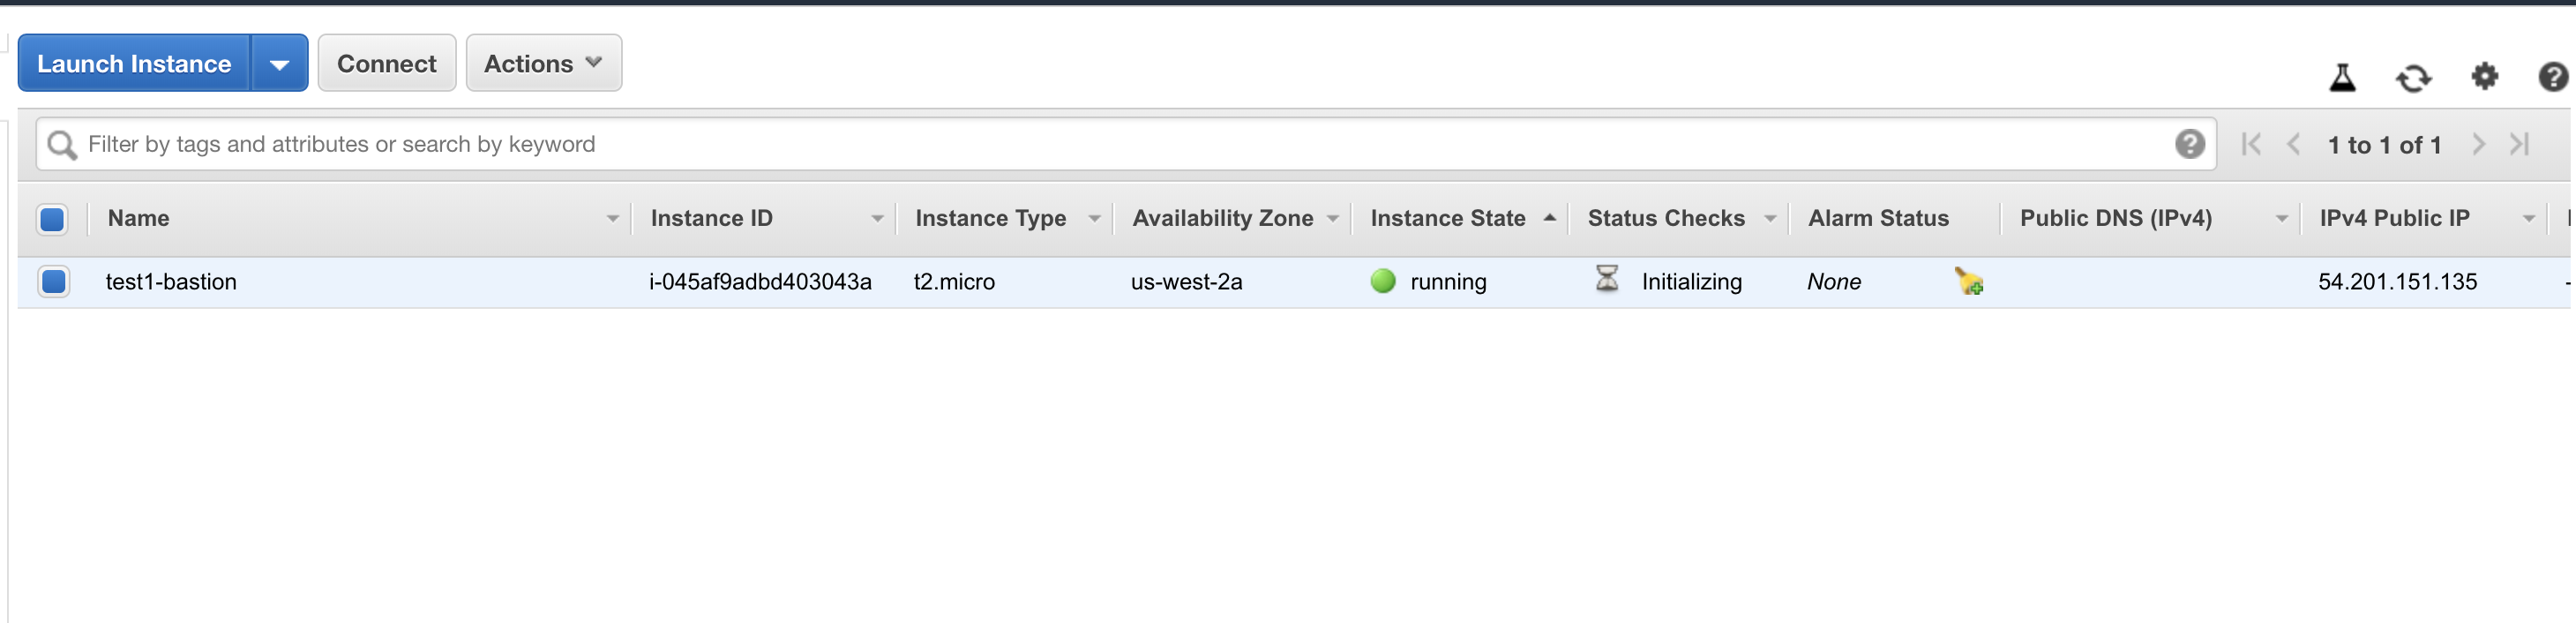
Task: Jump to the first page of results
Action: (x=2251, y=145)
